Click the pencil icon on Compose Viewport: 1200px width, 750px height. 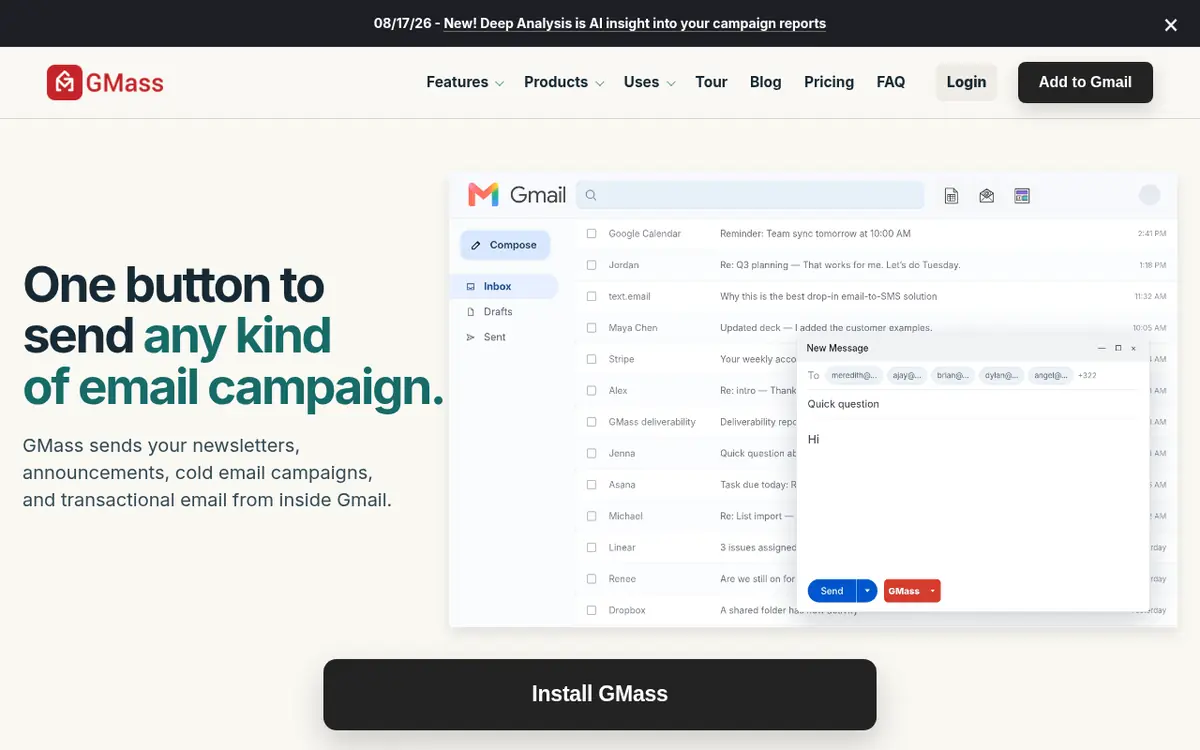[x=476, y=245]
